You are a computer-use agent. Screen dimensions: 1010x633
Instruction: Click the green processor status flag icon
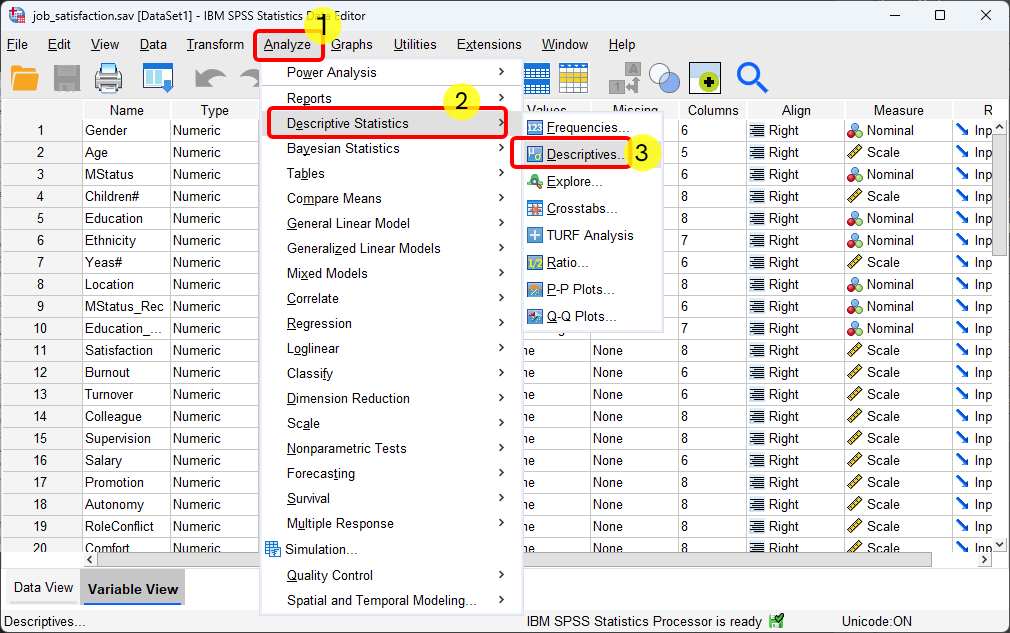tap(776, 620)
